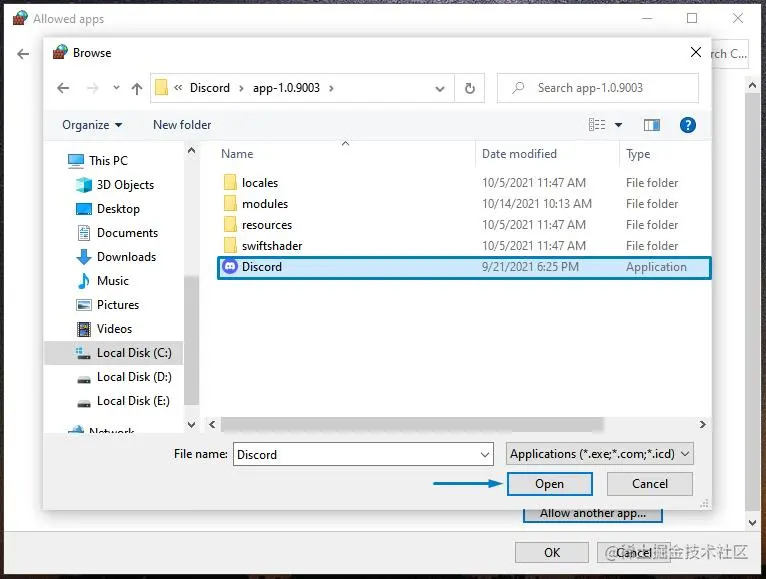The image size is (766, 579).
Task: Click the address bar folder icon
Action: click(161, 88)
